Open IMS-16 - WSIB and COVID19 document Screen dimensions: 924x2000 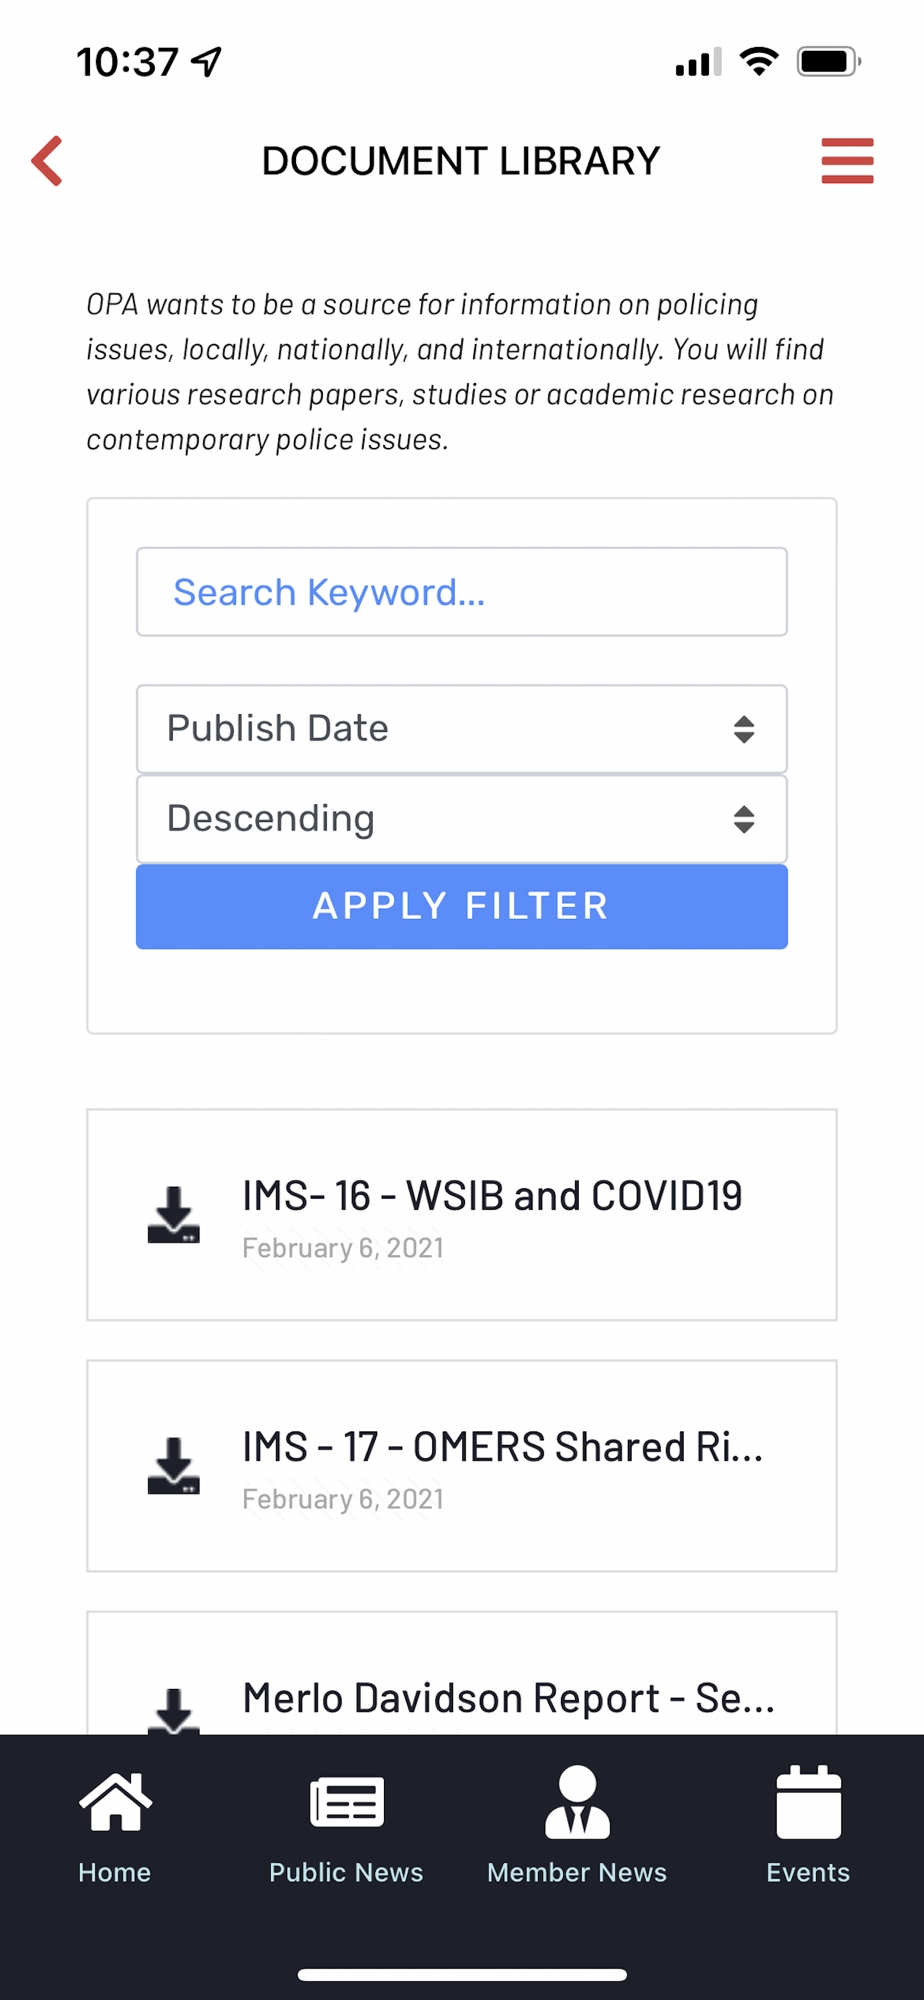coord(492,1196)
